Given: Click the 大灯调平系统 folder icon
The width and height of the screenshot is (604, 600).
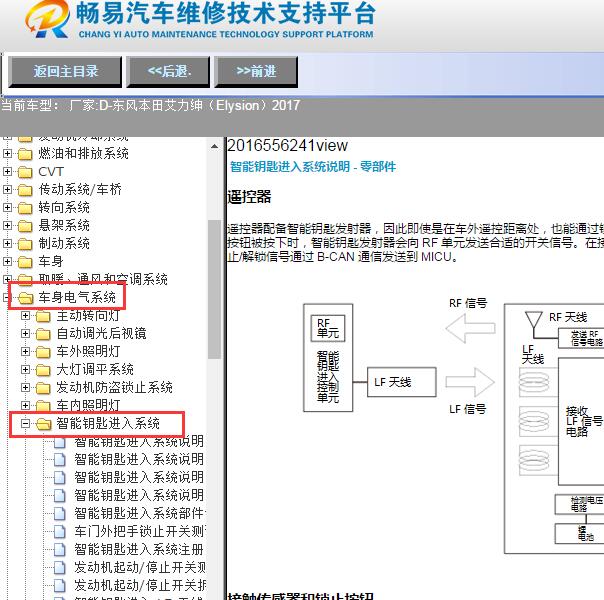Looking at the screenshot, I should [43, 370].
